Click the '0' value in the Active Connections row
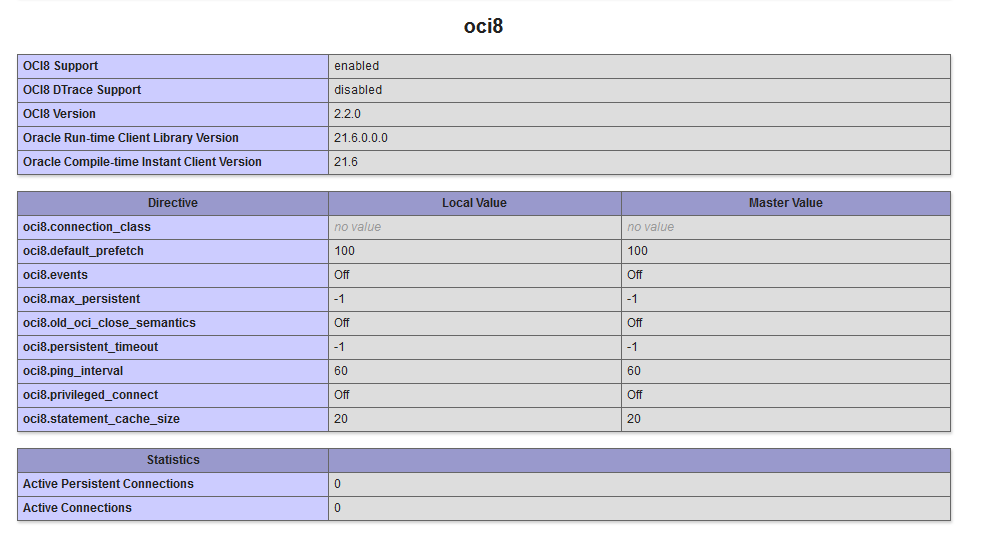986x535 pixels. tap(338, 508)
